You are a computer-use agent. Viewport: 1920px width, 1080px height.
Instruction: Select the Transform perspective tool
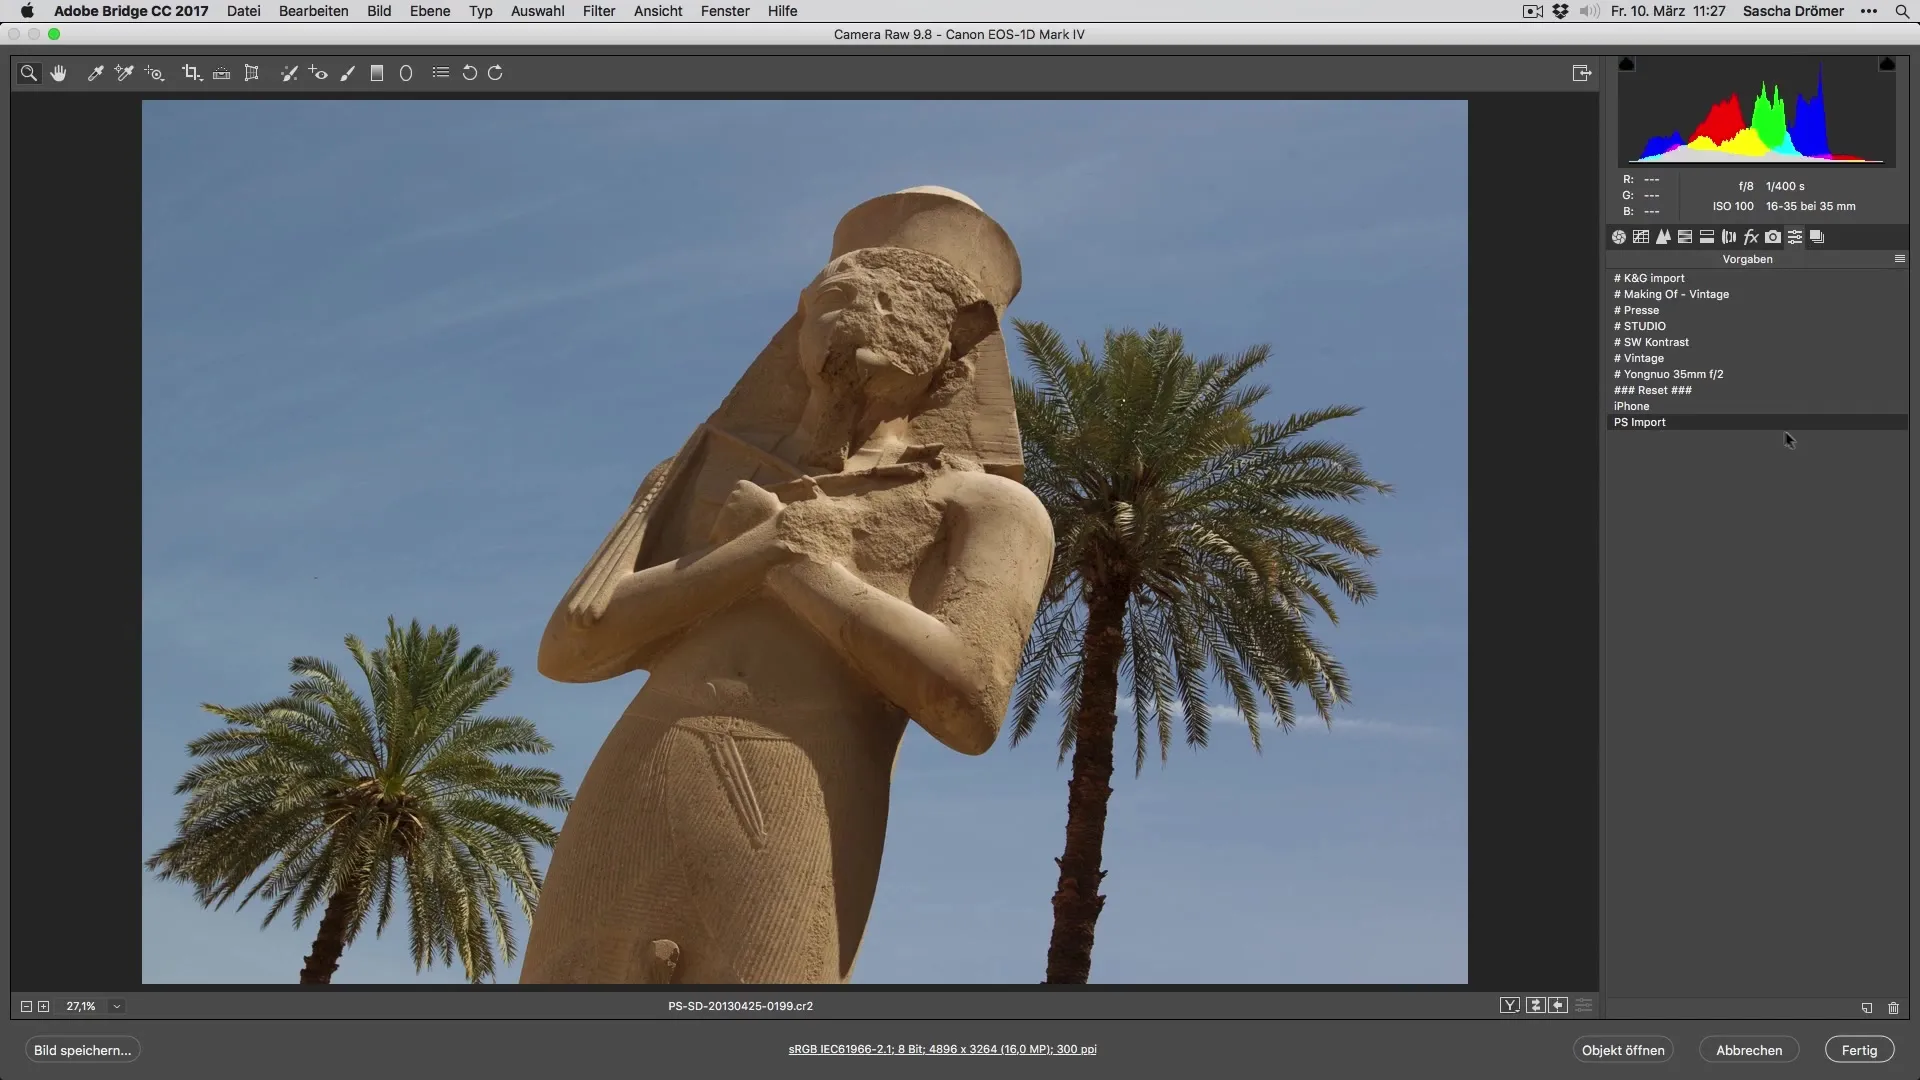tap(252, 73)
